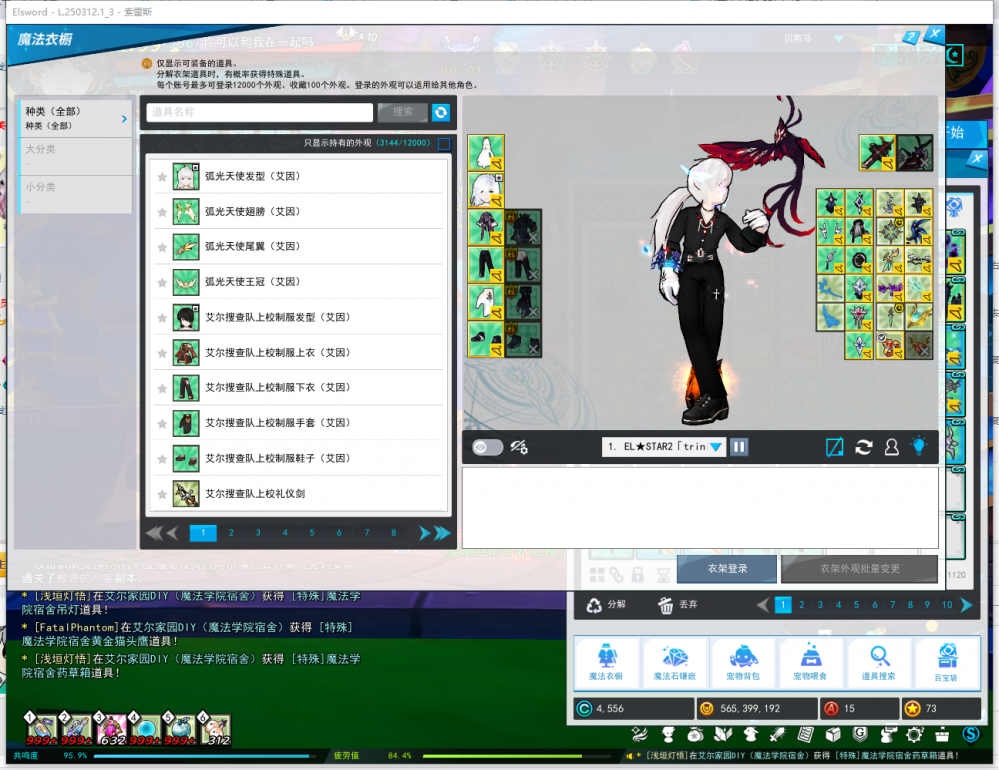Select inventory page 6
Image resolution: width=999 pixels, height=770 pixels.
tap(875, 605)
